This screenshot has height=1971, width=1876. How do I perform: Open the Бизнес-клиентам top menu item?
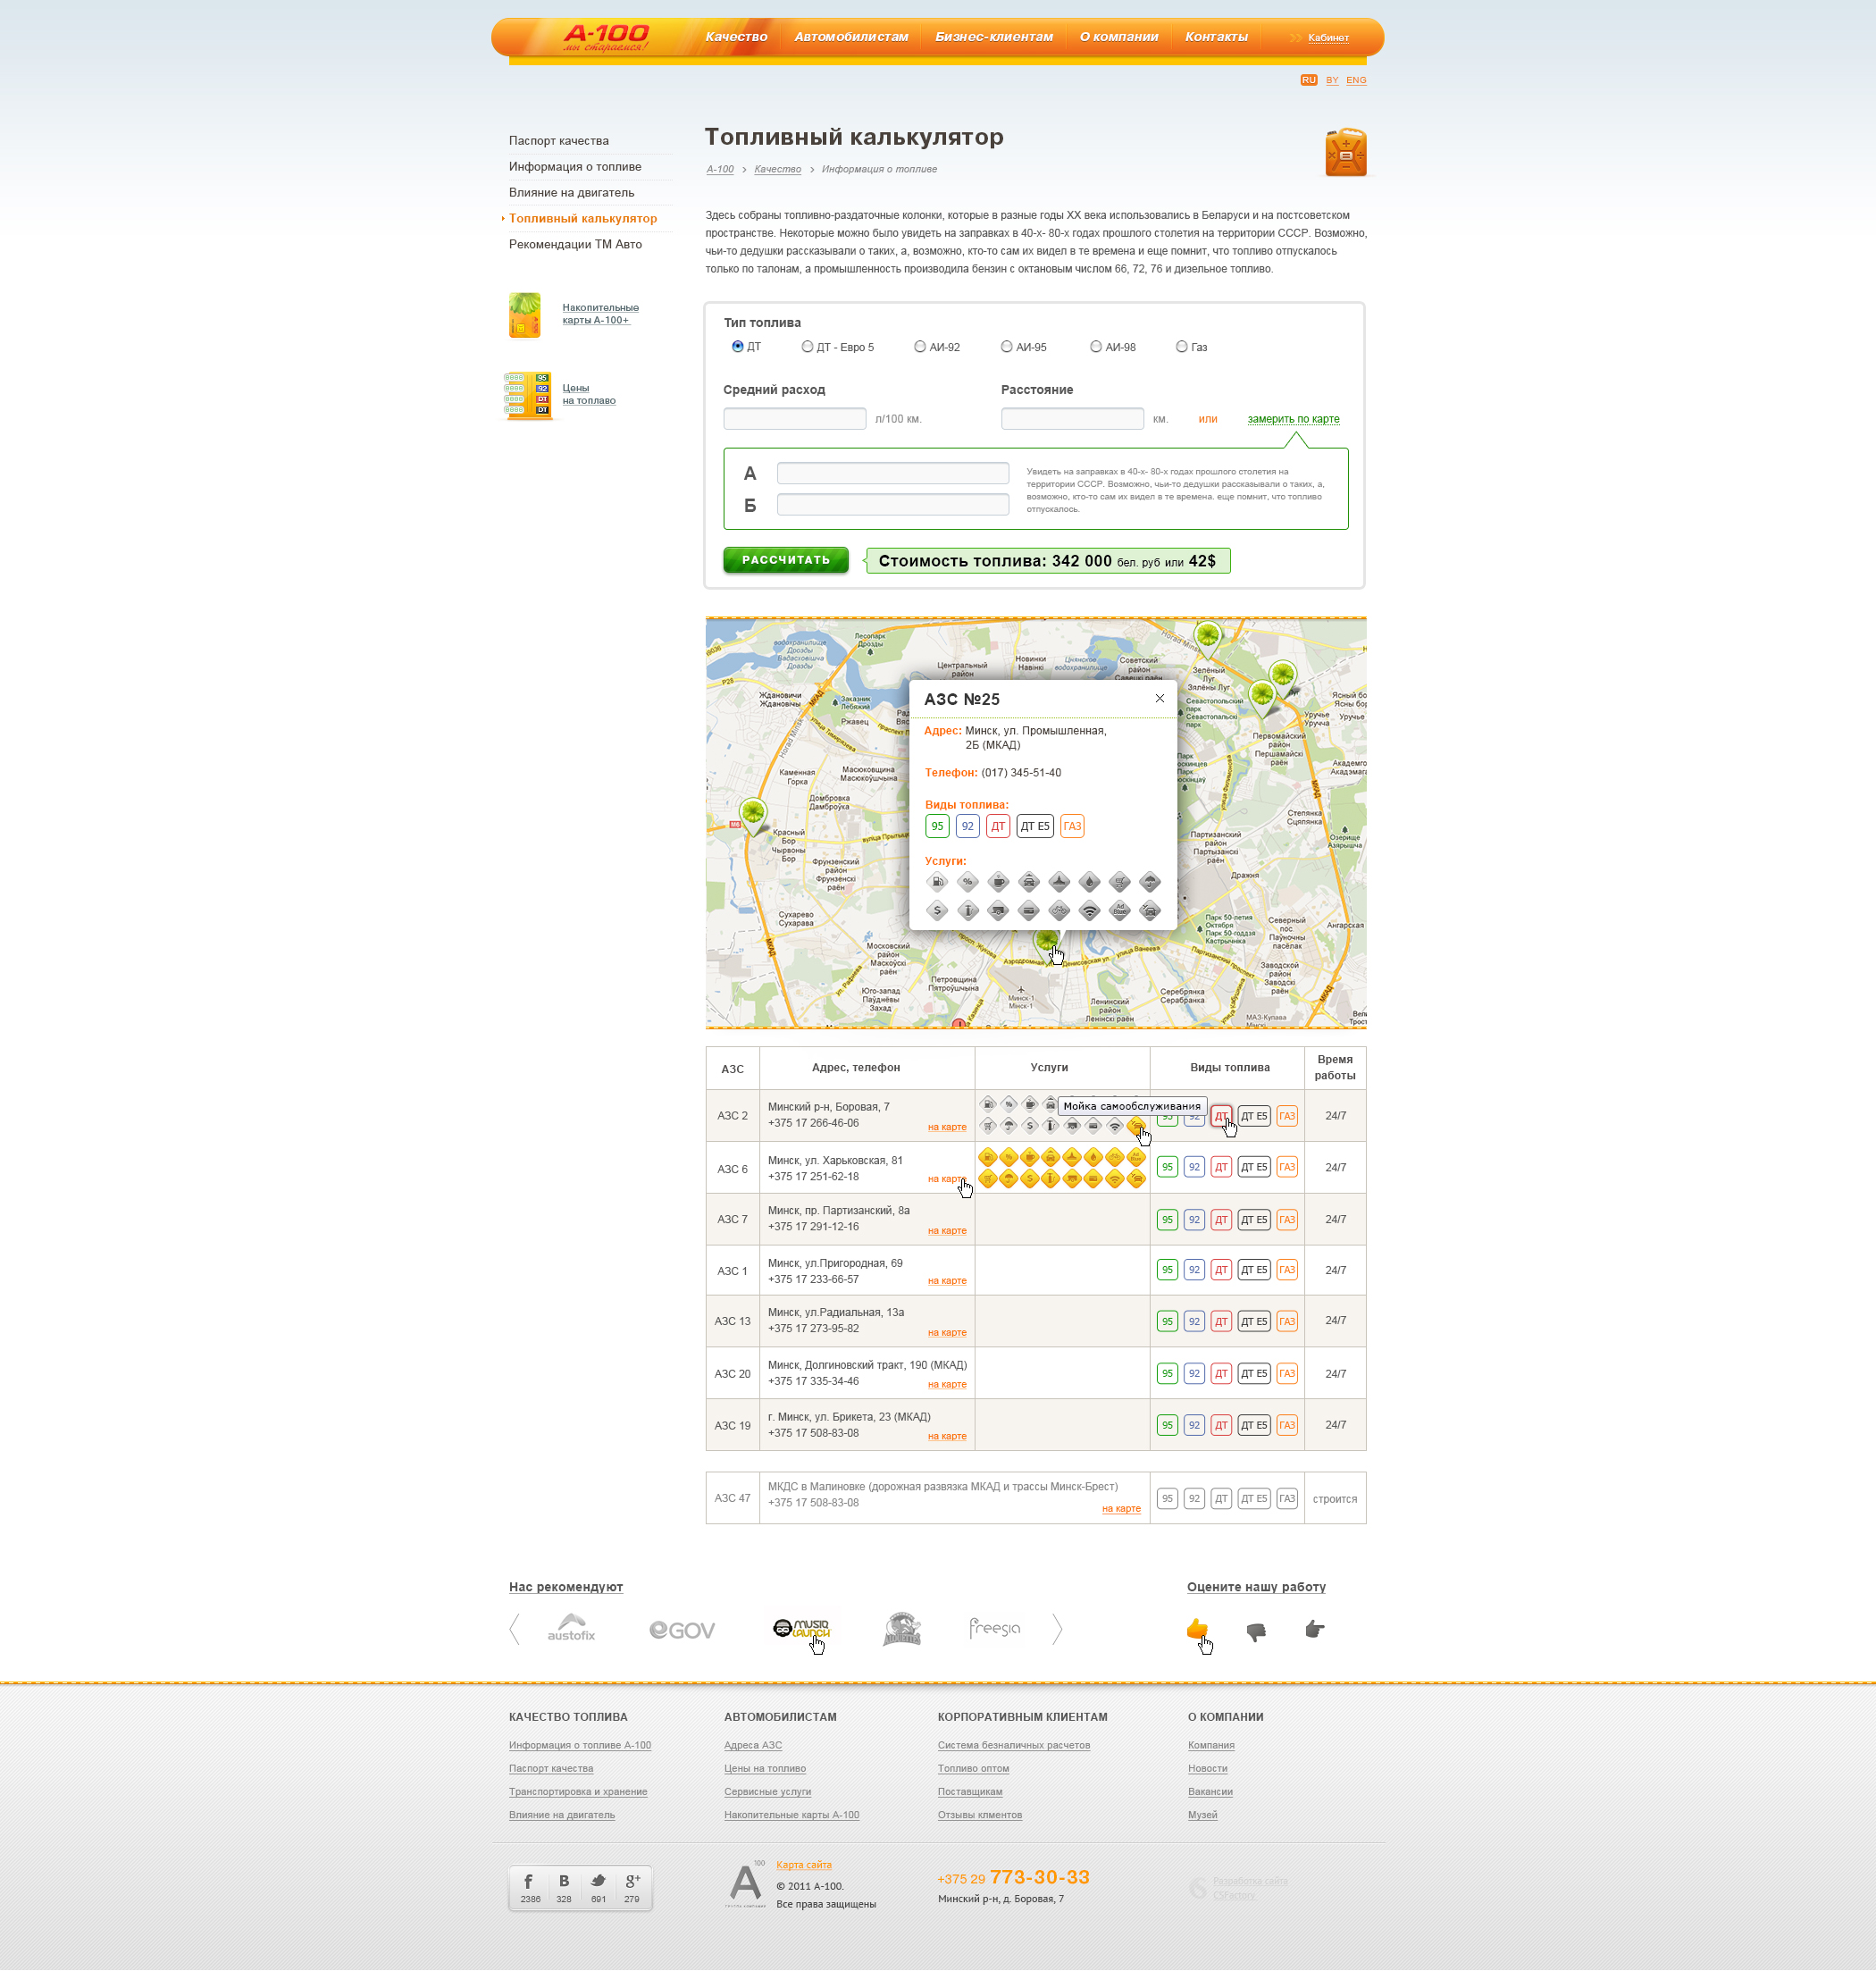[x=994, y=37]
